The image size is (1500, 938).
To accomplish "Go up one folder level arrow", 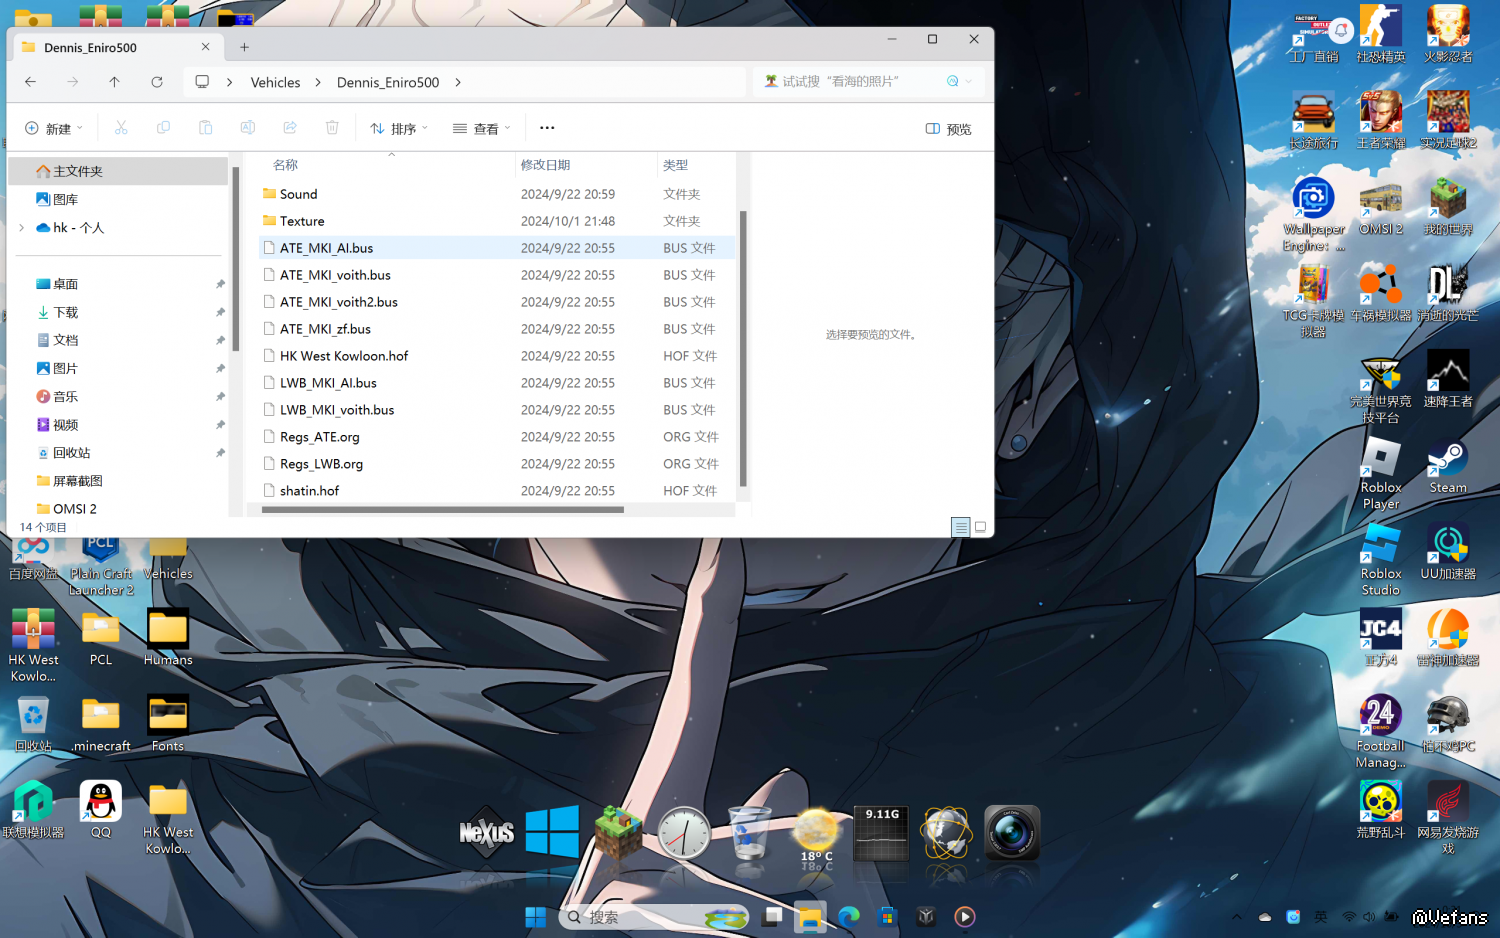I will (x=114, y=82).
